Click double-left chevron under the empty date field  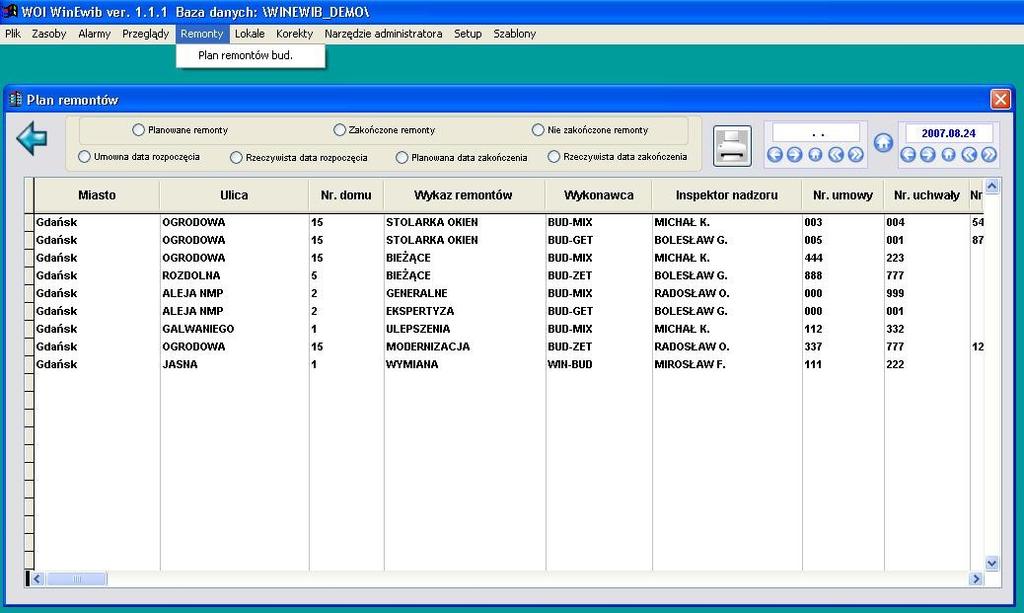point(835,155)
